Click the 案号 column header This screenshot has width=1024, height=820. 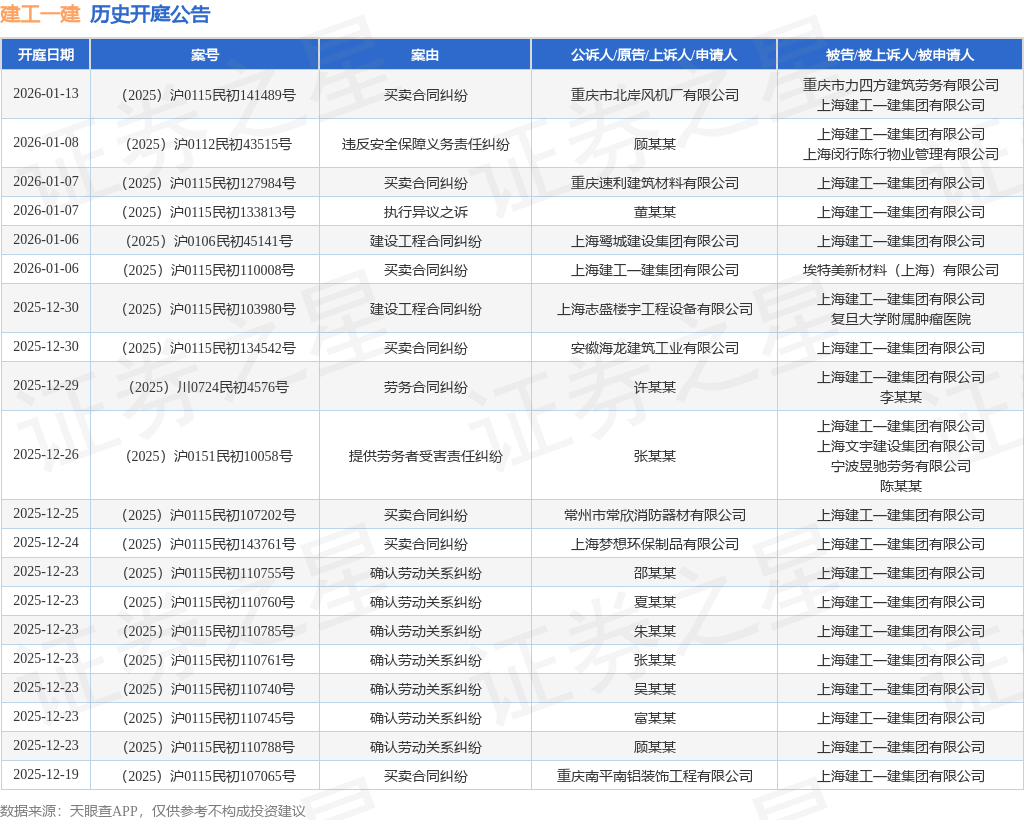click(x=204, y=55)
